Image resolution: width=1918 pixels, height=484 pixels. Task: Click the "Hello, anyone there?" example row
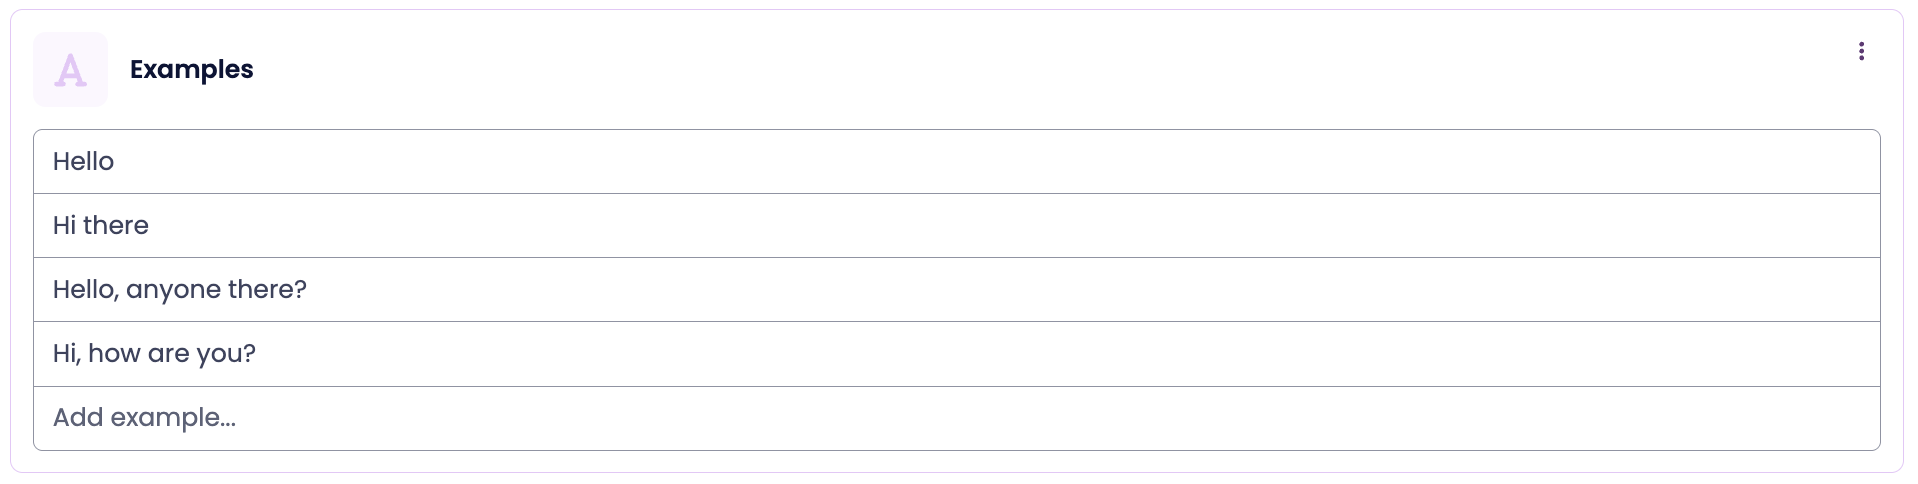(x=956, y=290)
